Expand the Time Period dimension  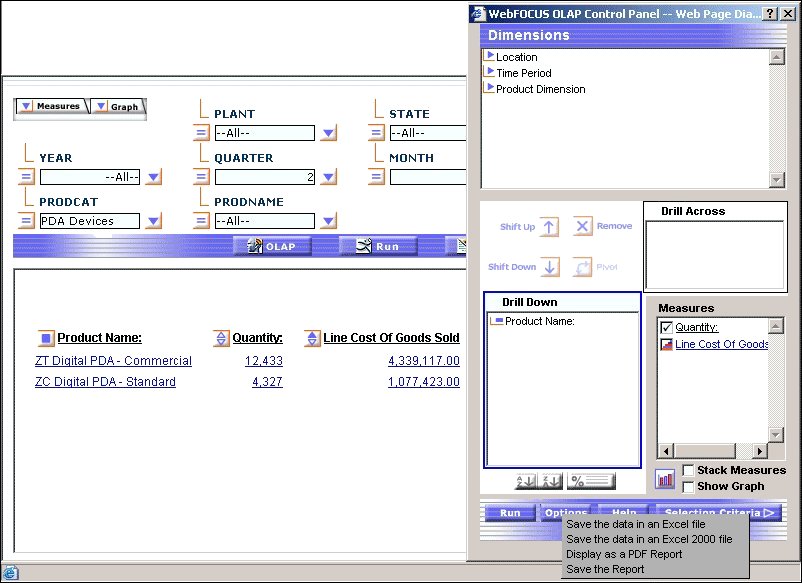(489, 72)
